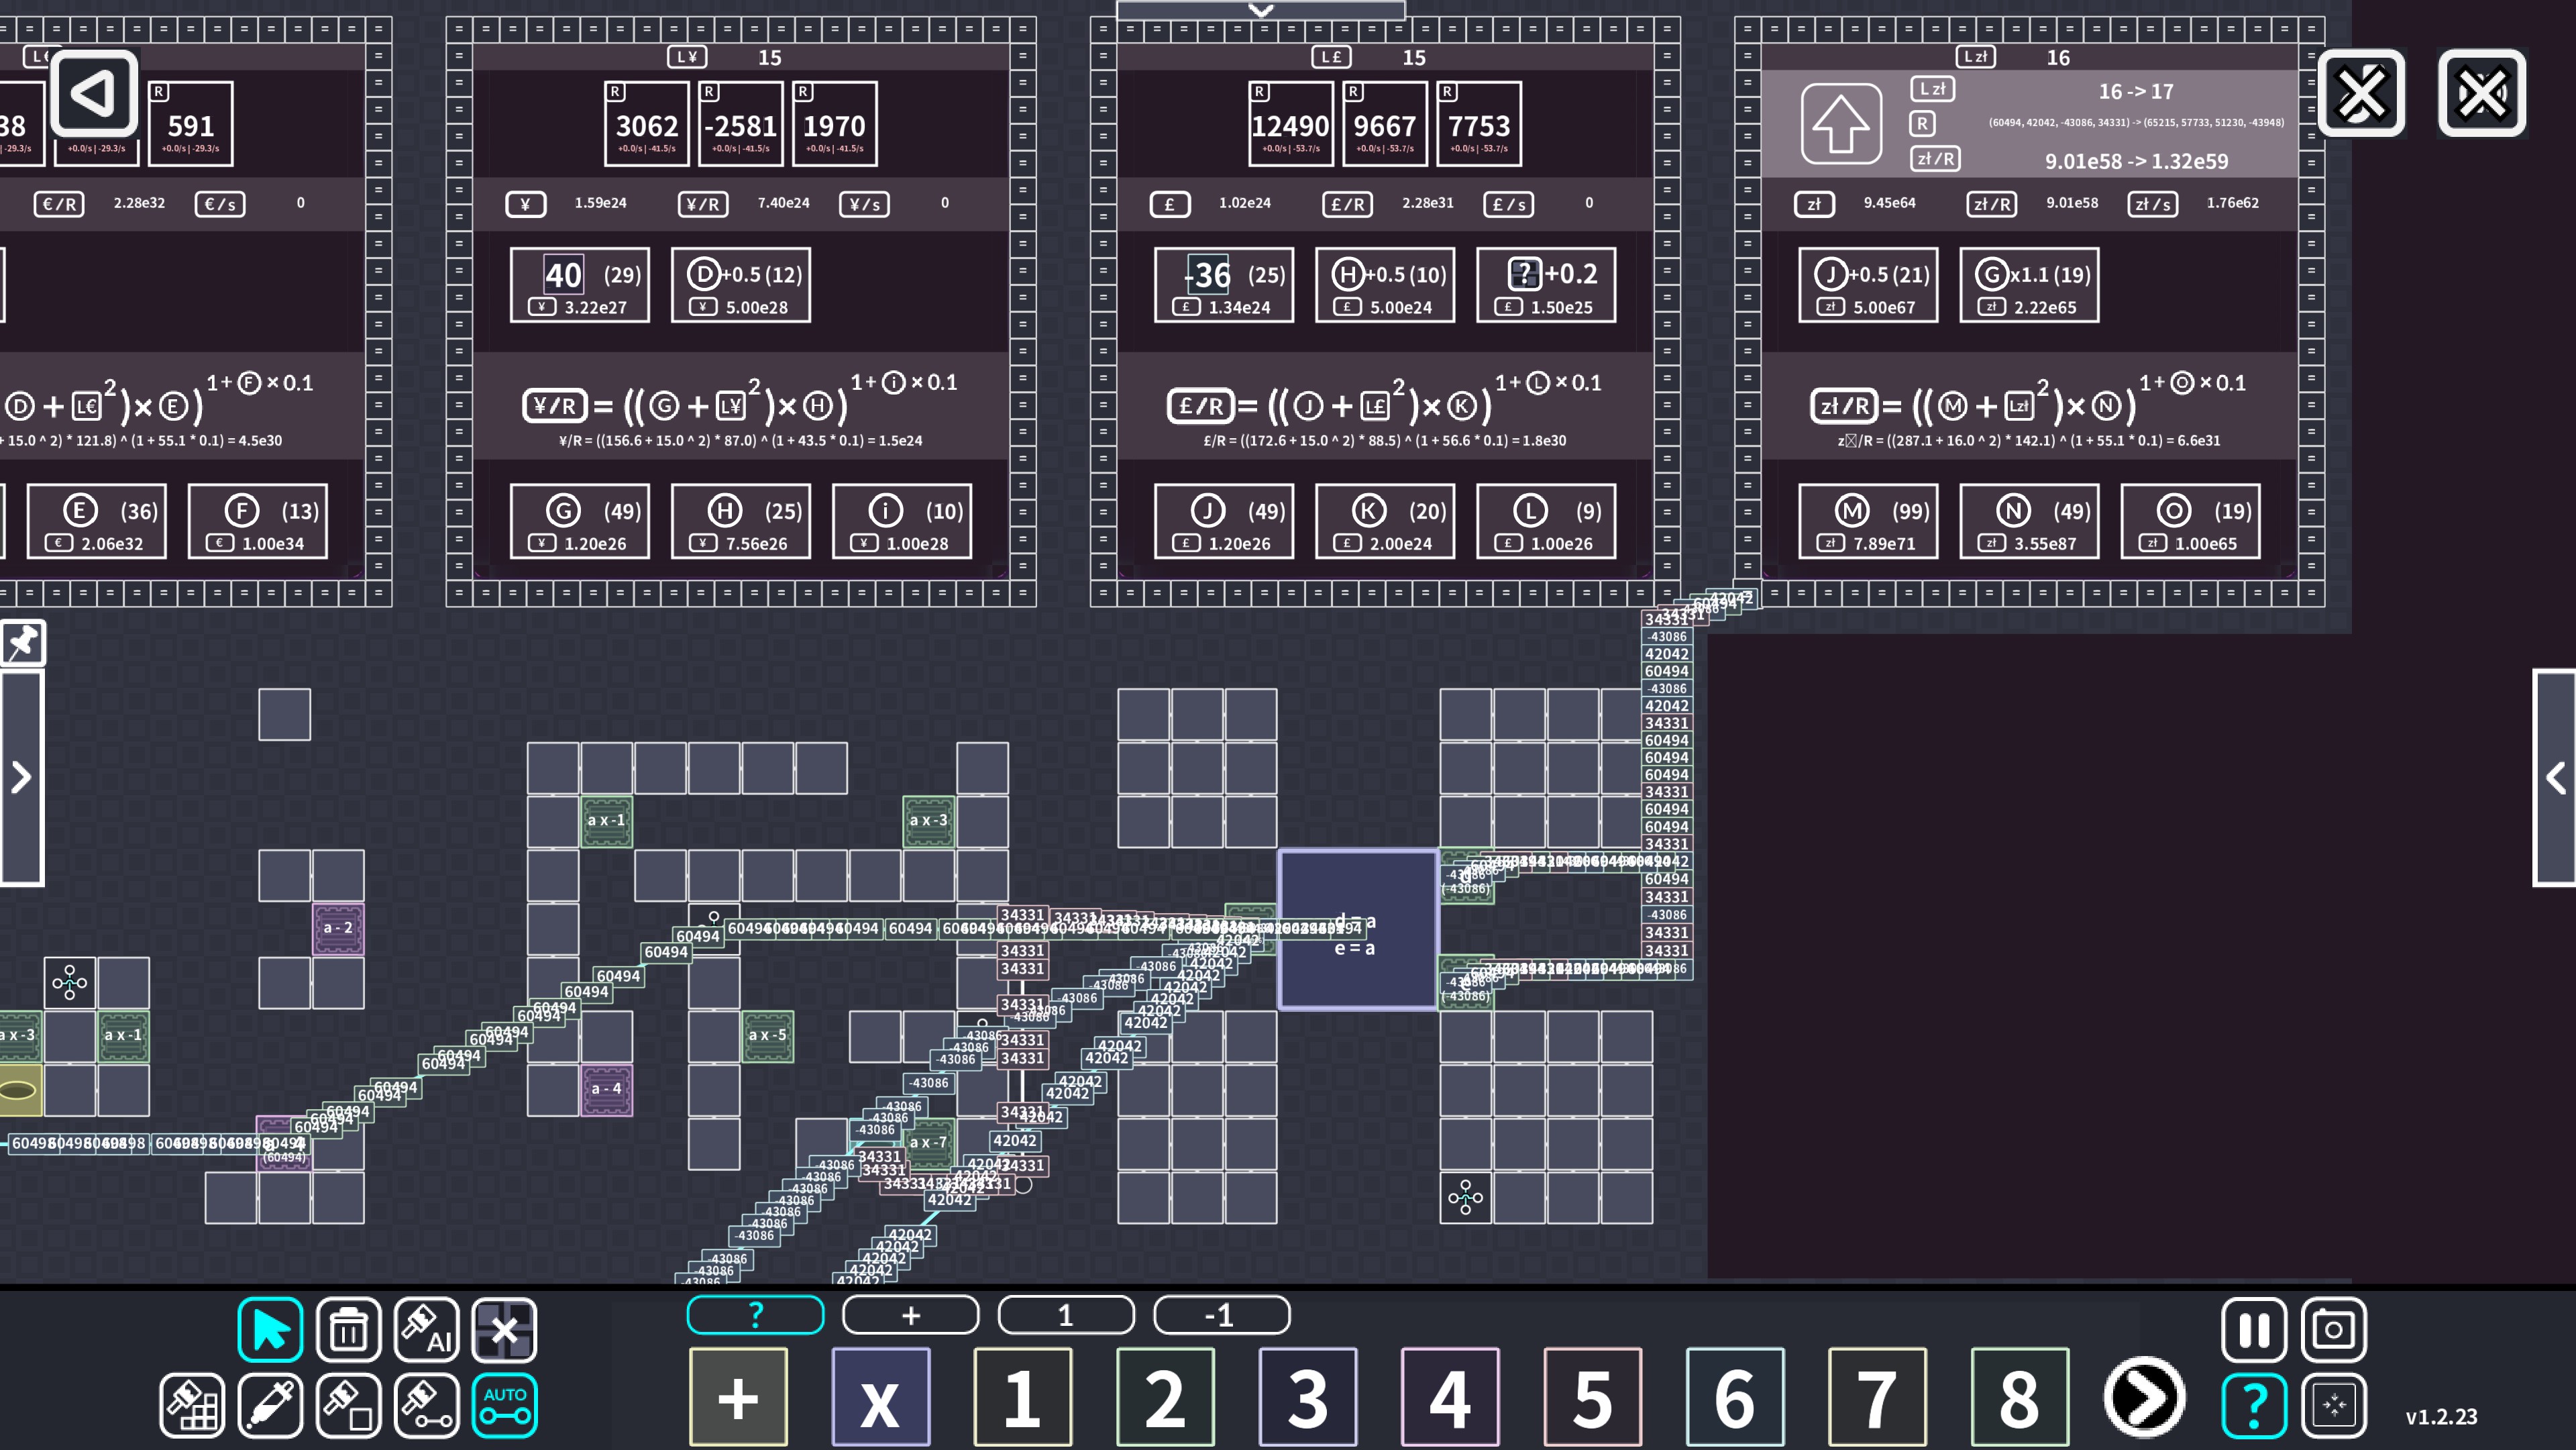This screenshot has width=2576, height=1450.
Task: Select the x multiplier block tab
Action: [x=880, y=1398]
